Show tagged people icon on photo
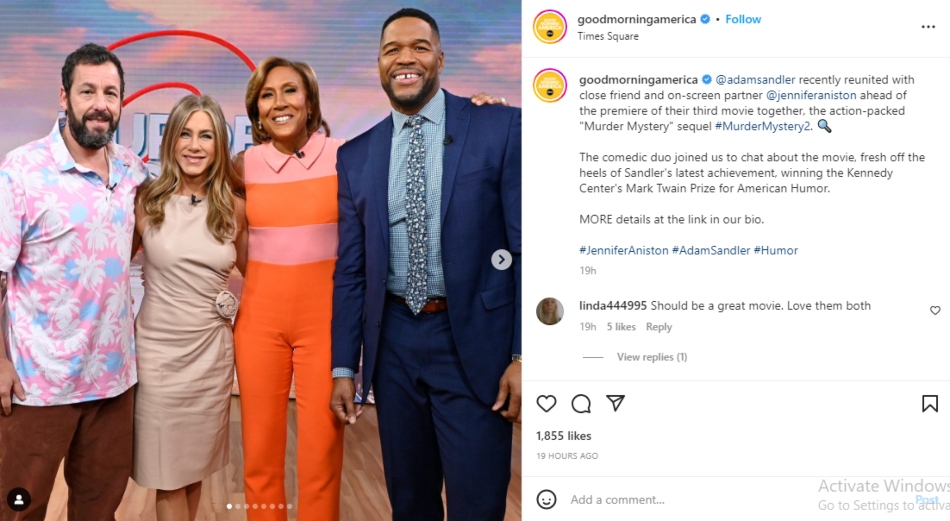This screenshot has height=521, width=950. [x=19, y=499]
